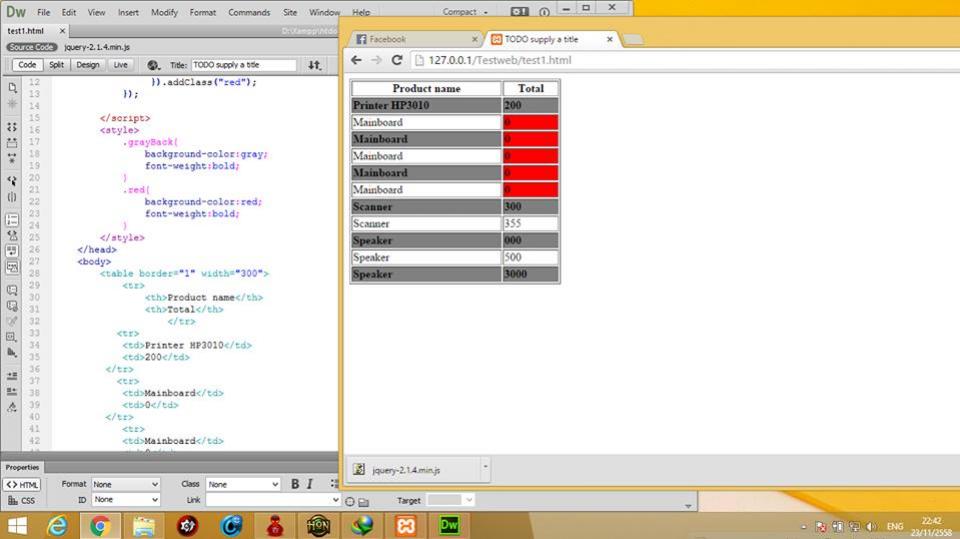Click the Collapse Selection icon
The width and height of the screenshot is (960, 539).
[12, 143]
